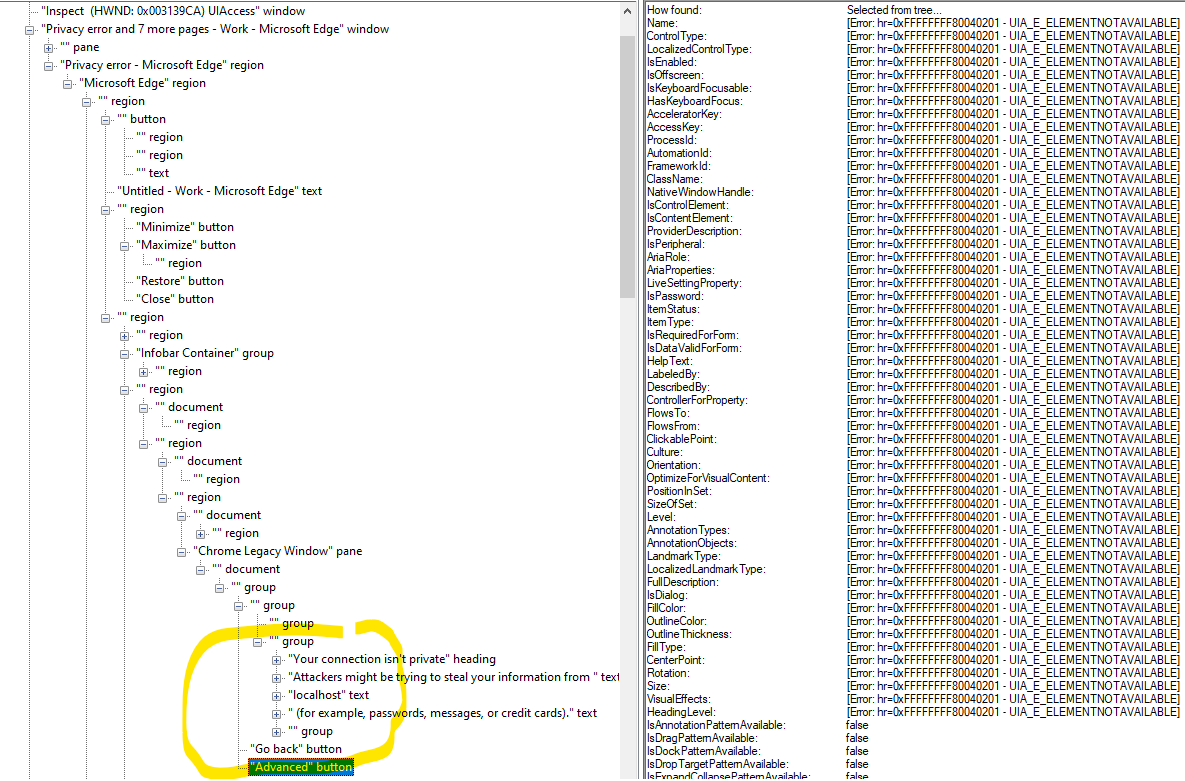Collapse the "Privacy error and 7 more pages" window node
The width and height of the screenshot is (1185, 781).
click(29, 29)
